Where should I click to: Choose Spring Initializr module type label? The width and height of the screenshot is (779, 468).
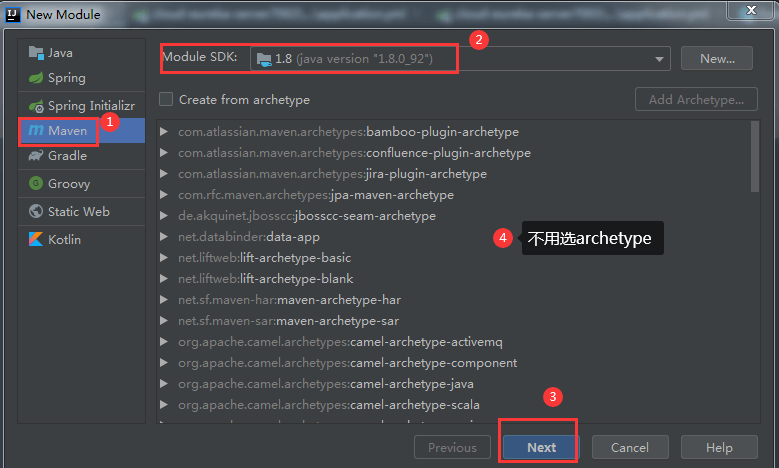91,106
